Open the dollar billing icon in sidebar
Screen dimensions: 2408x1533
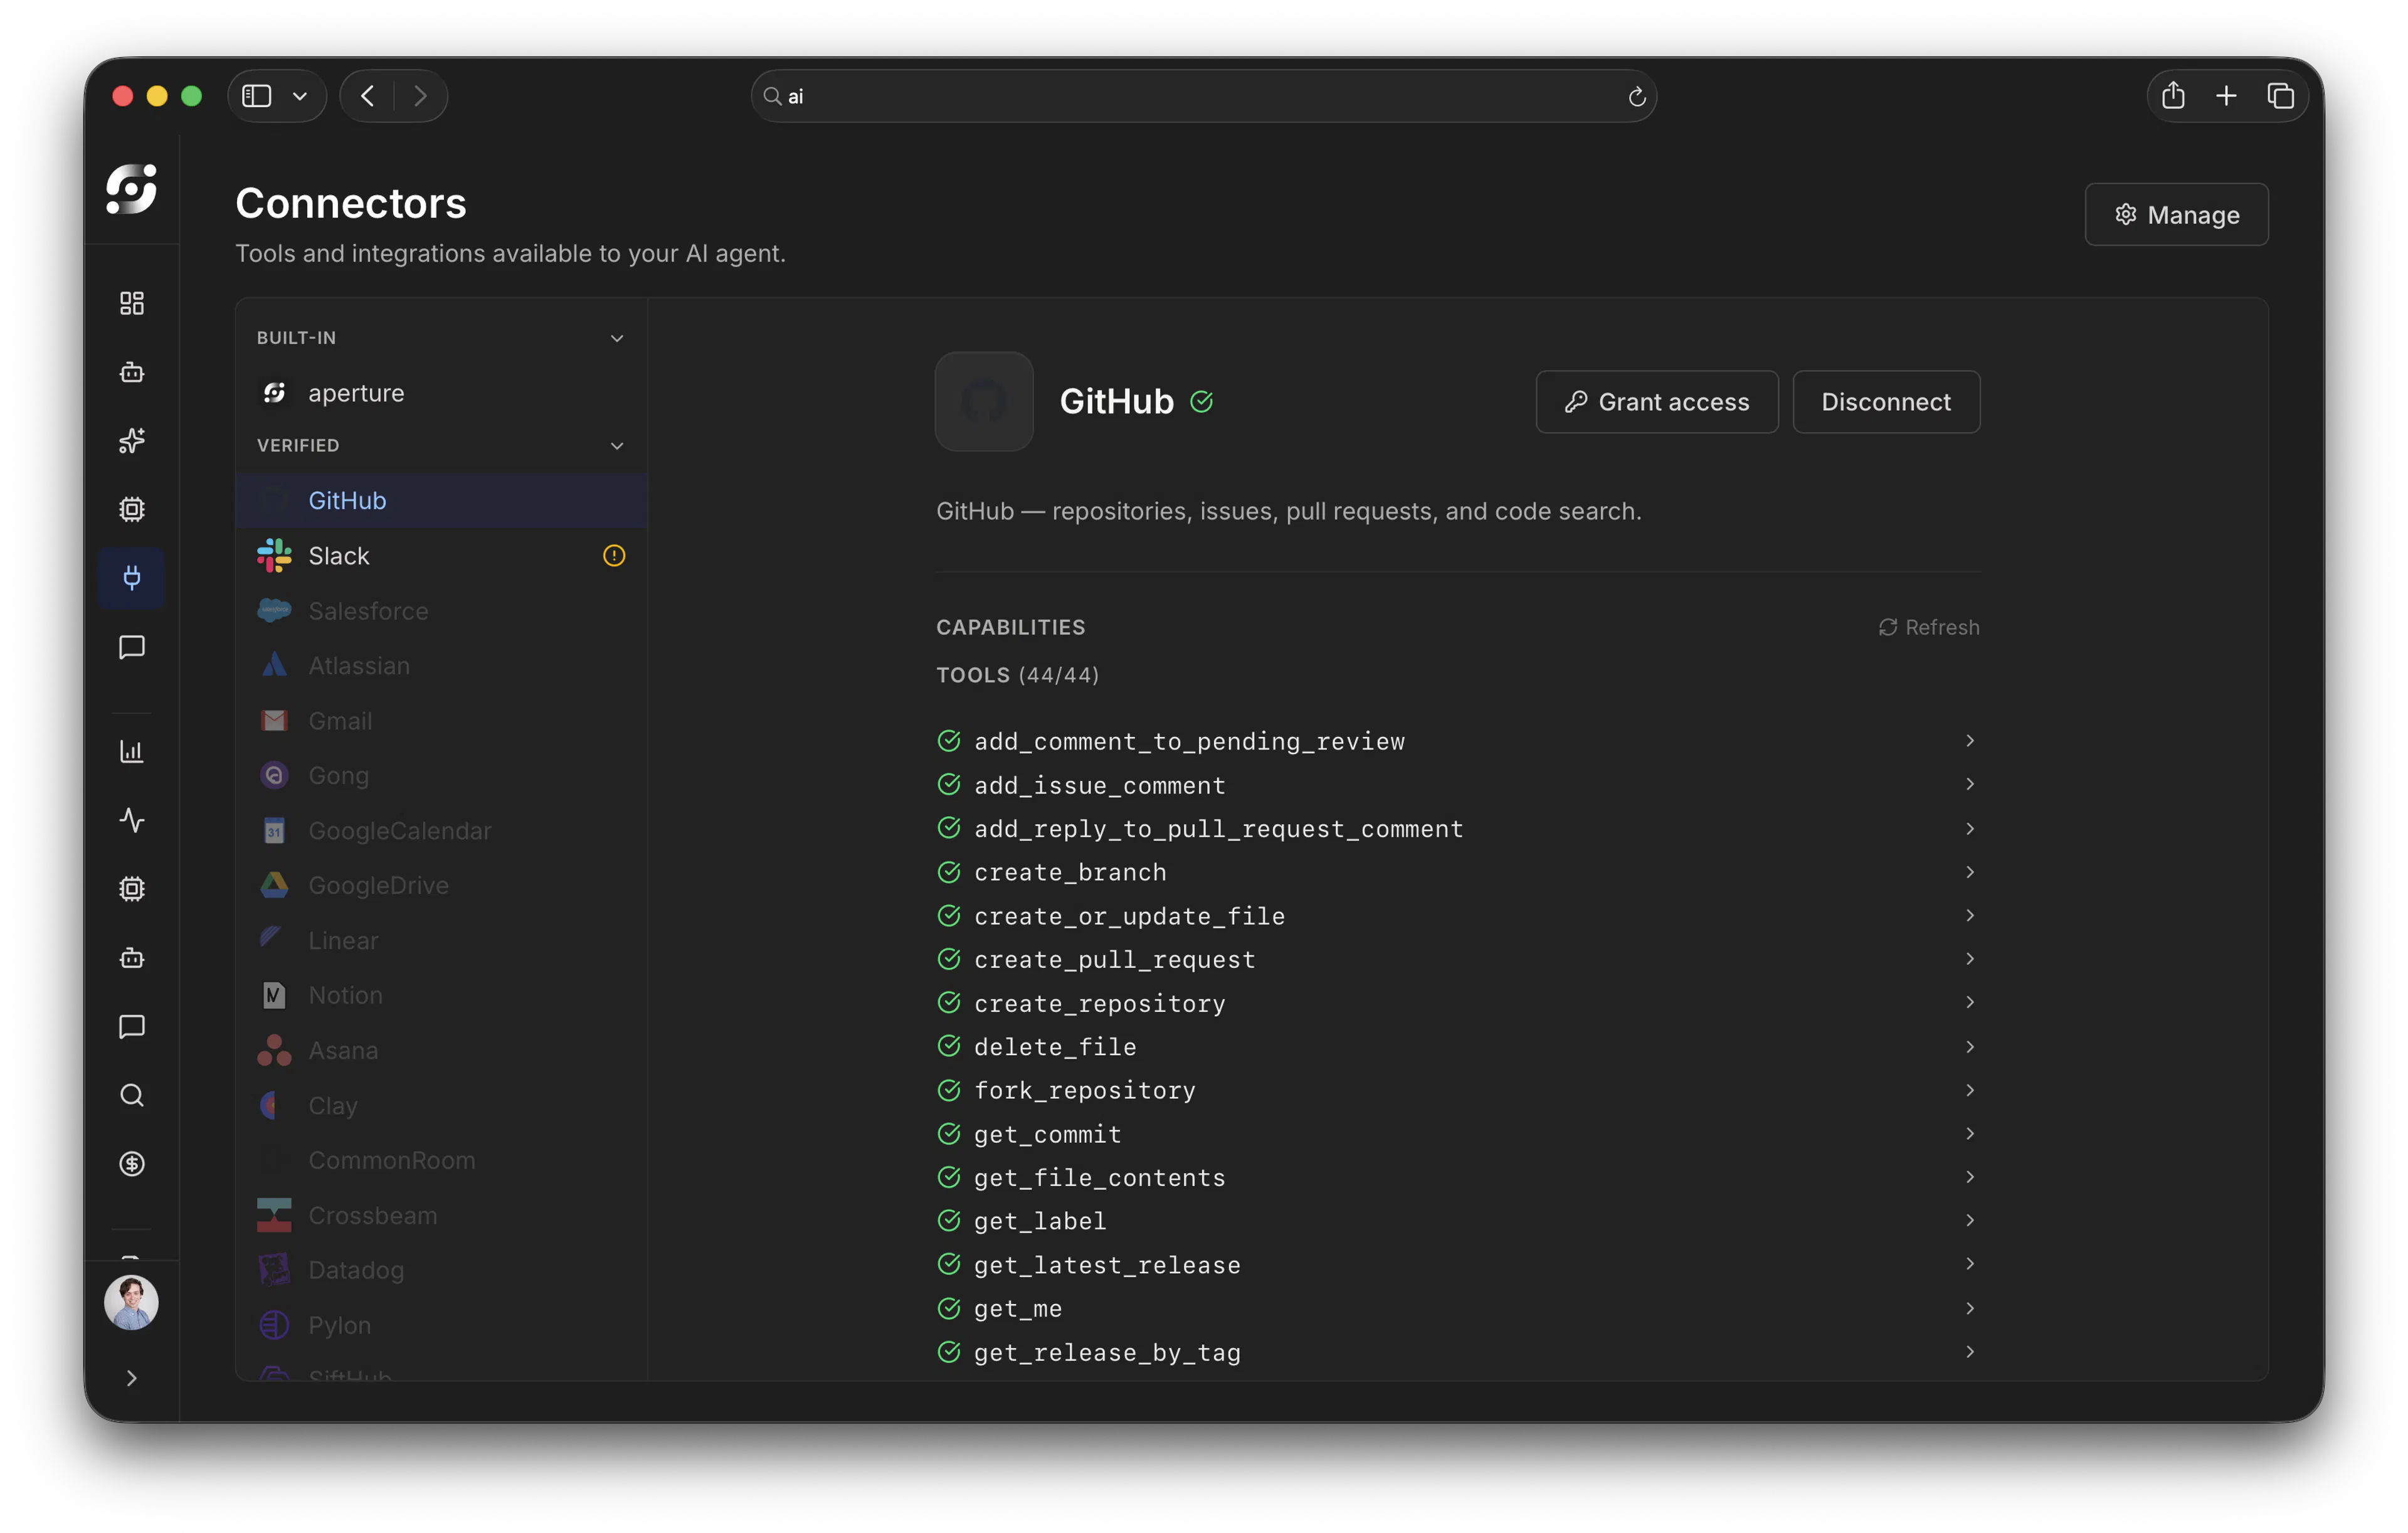(132, 1164)
